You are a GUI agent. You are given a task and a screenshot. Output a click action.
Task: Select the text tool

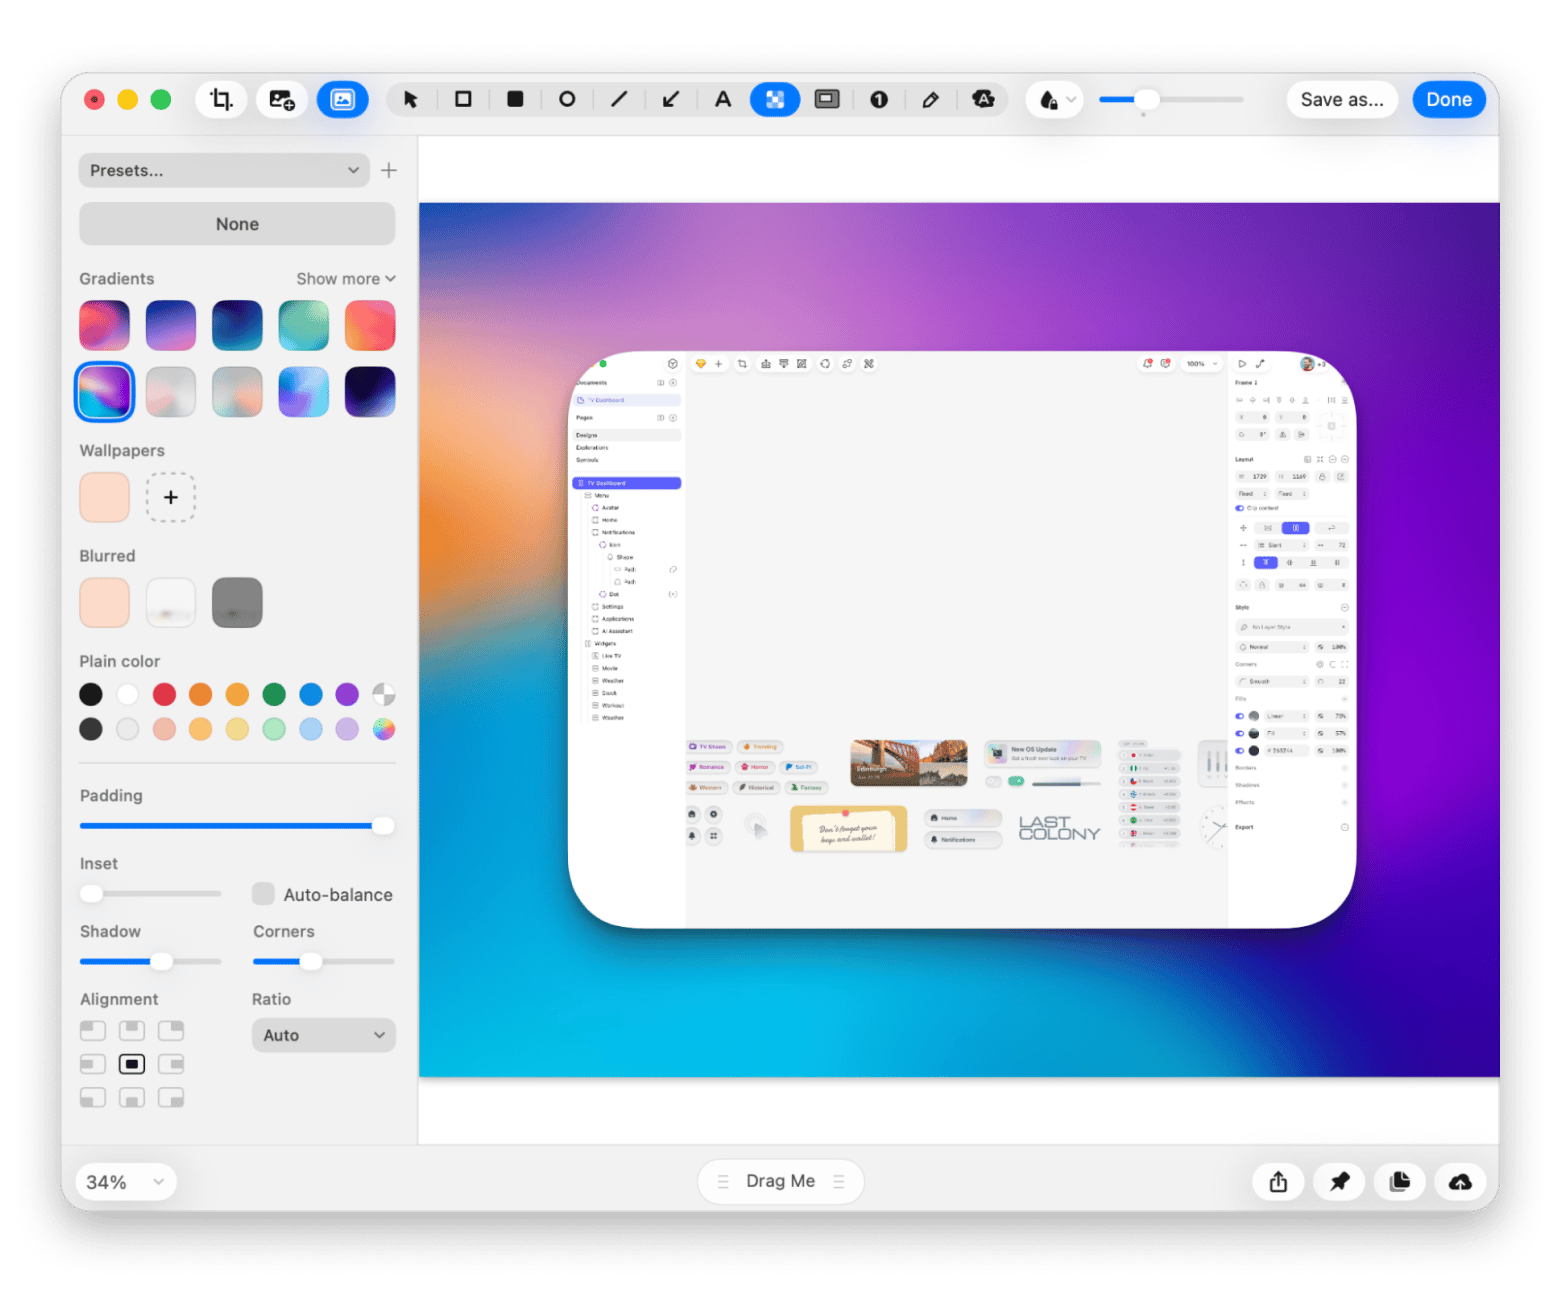723,100
